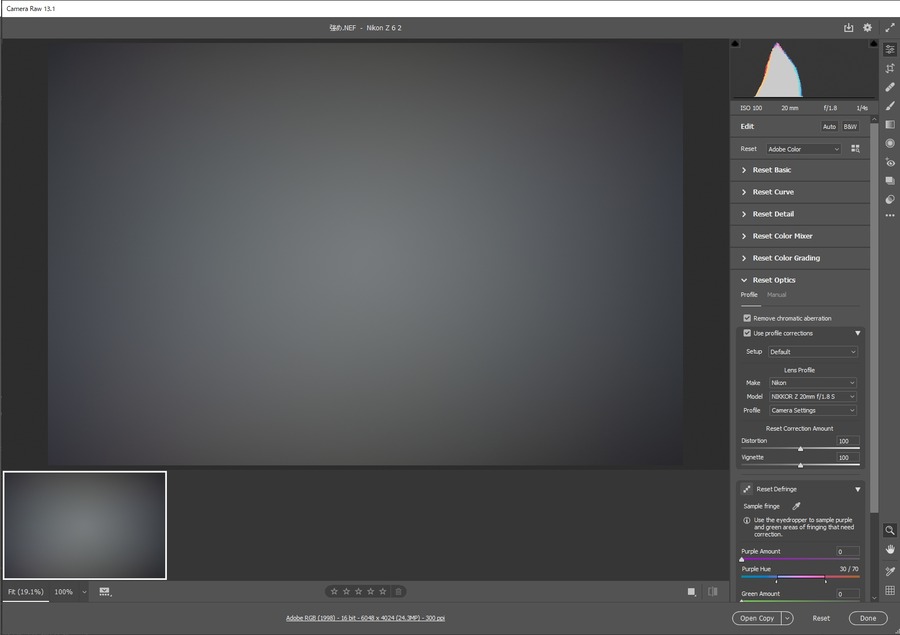
Task: Select the Crop and Rotate tool
Action: (890, 68)
